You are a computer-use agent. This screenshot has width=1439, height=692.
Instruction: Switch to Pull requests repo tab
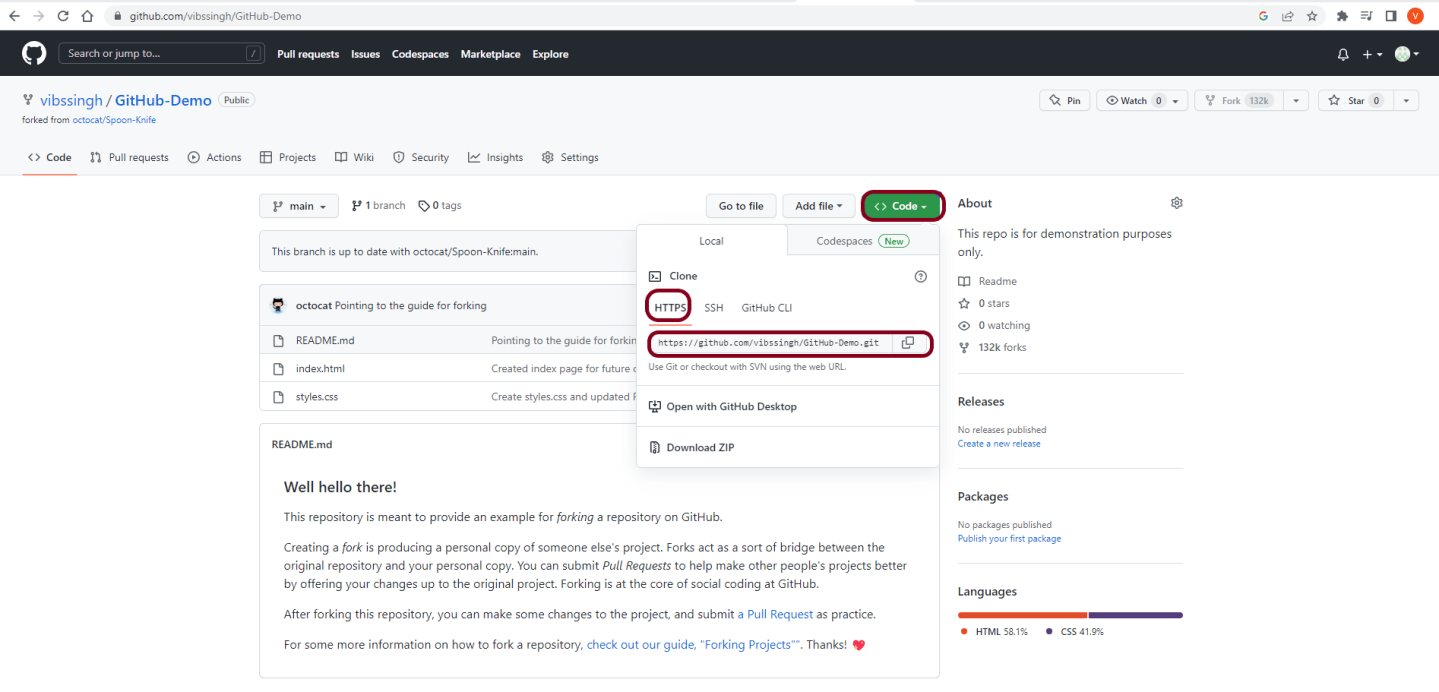(x=129, y=157)
